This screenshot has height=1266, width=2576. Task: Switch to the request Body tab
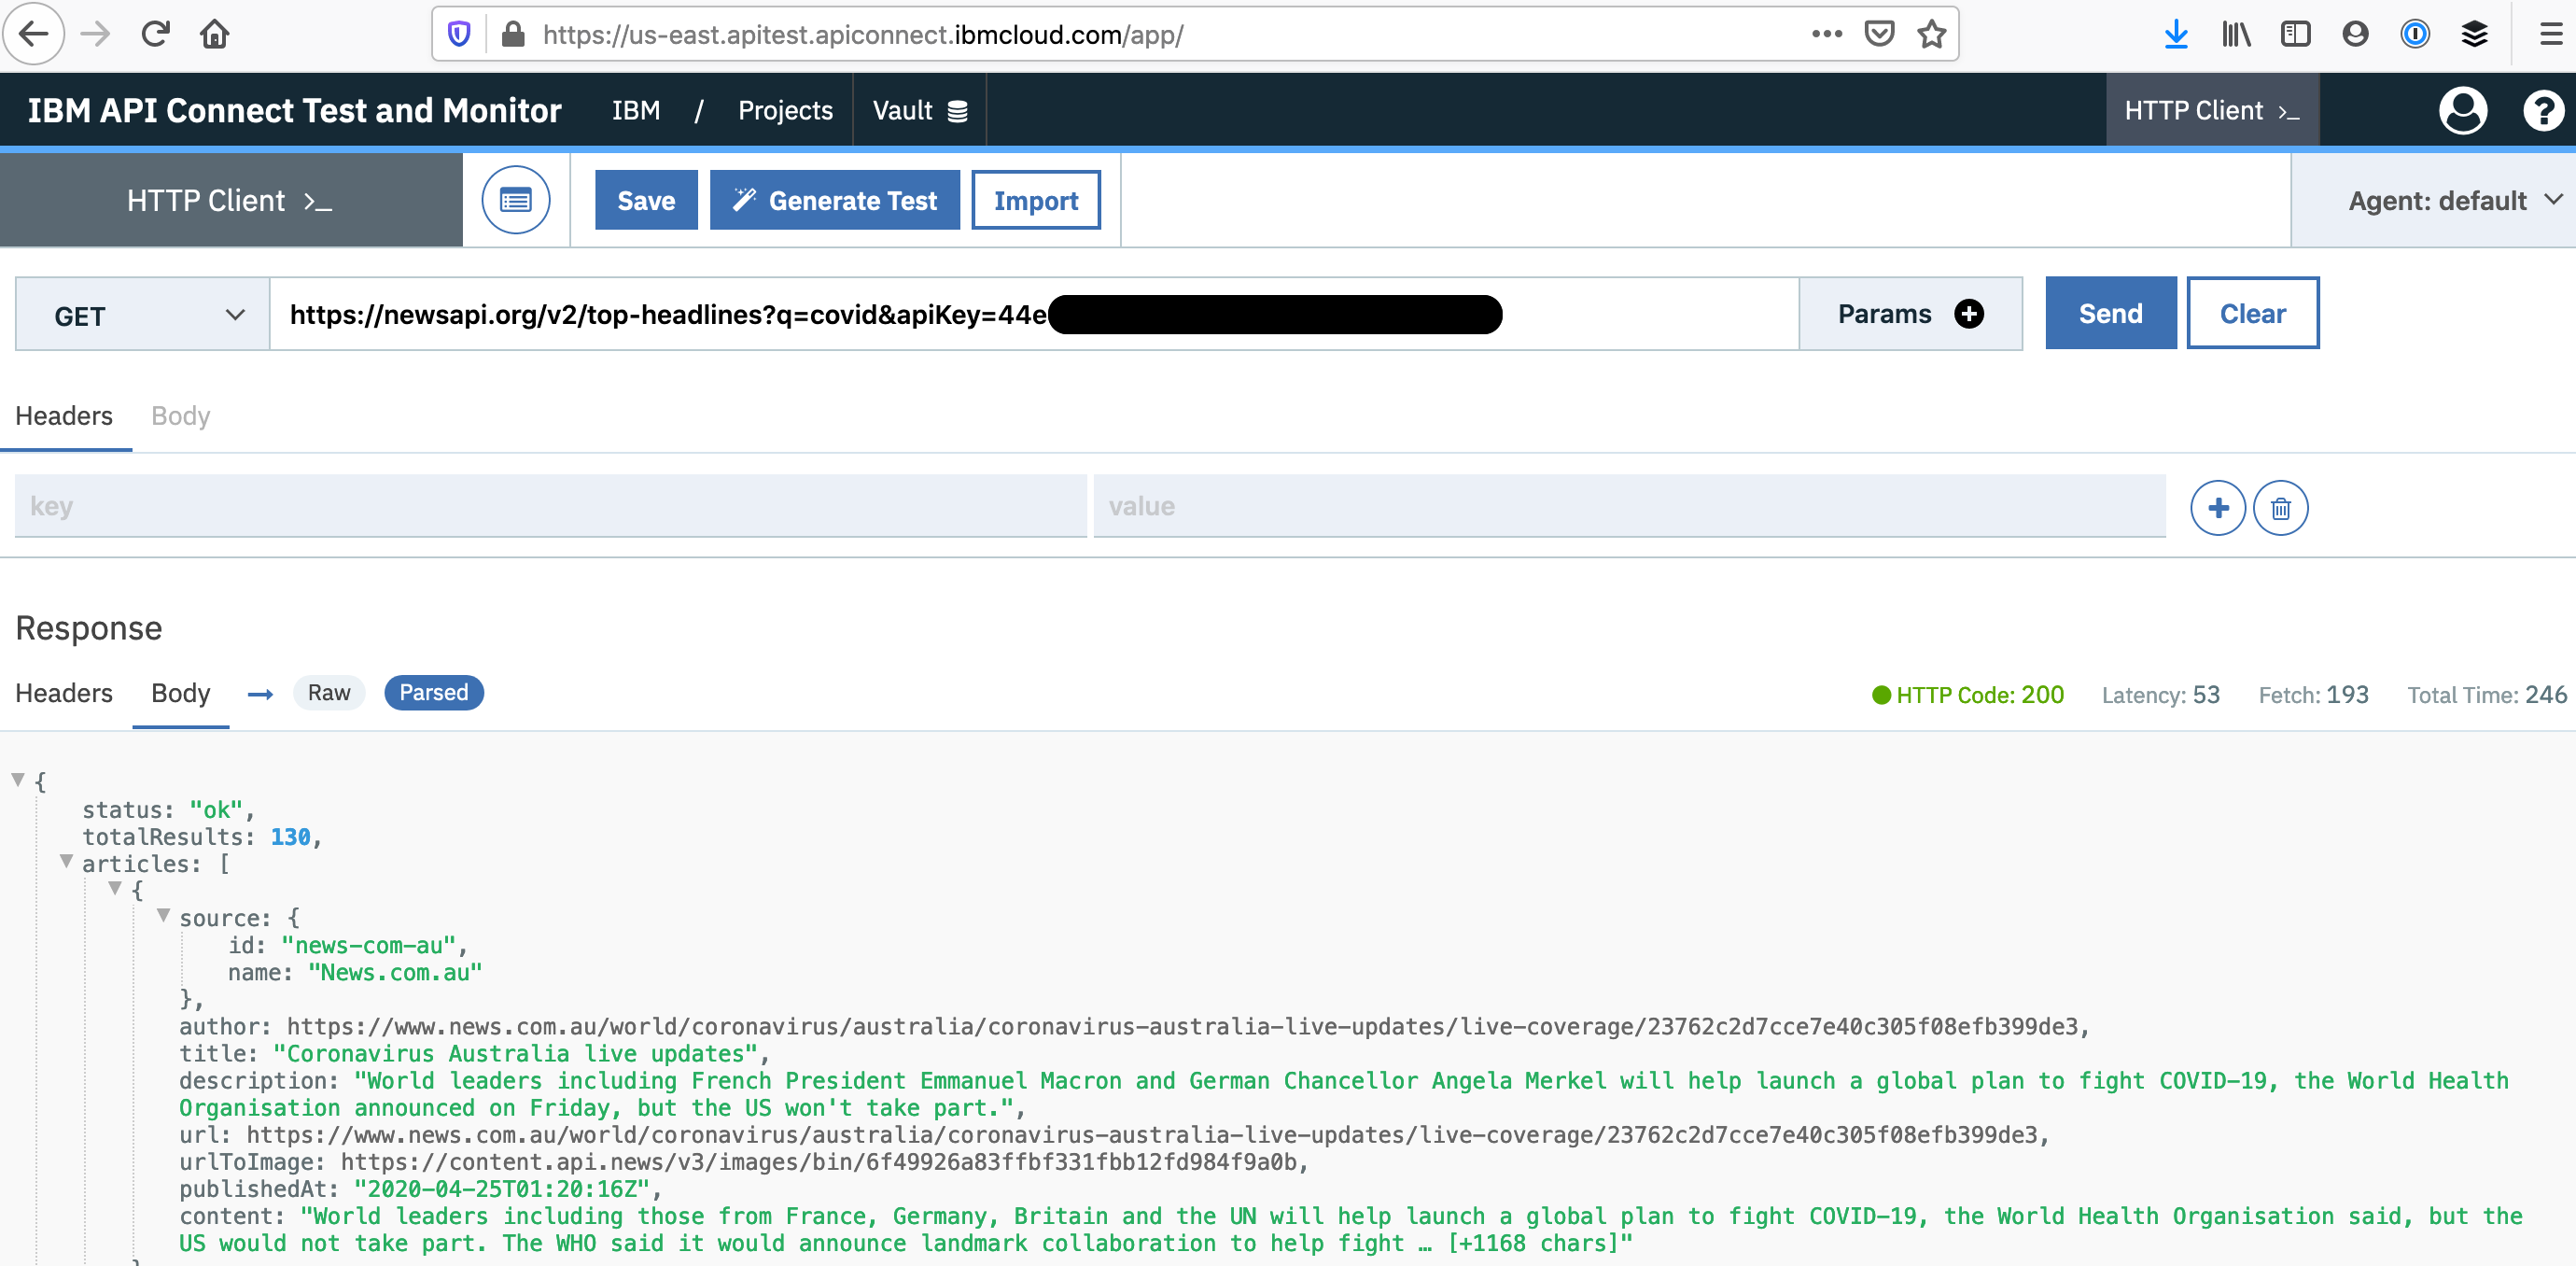click(180, 416)
